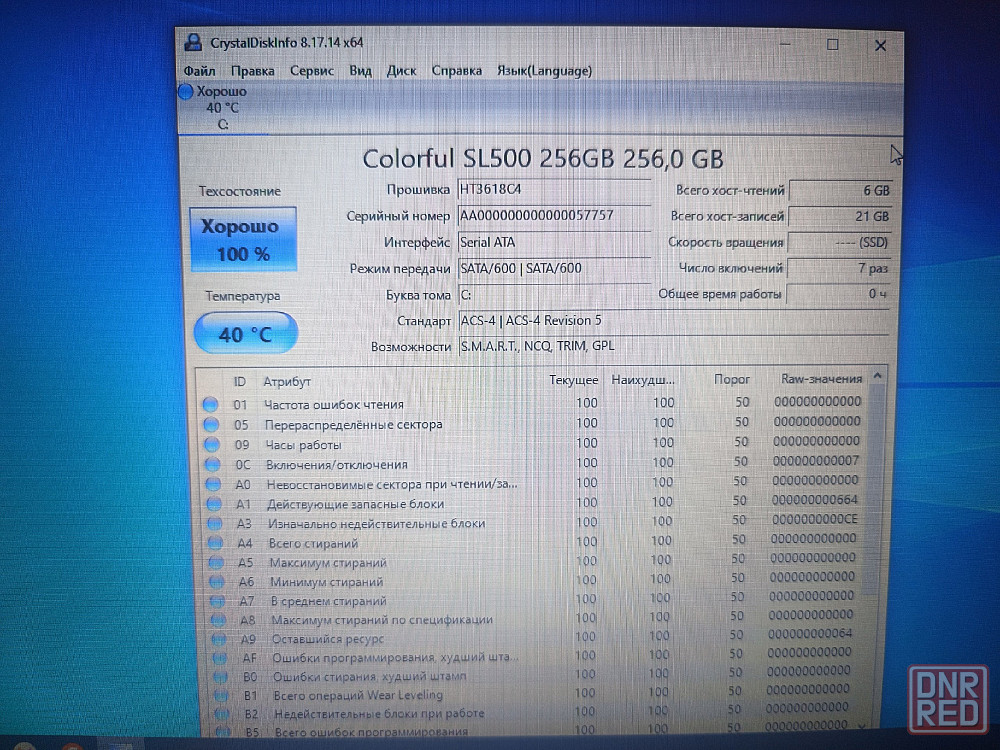Click the 40 °C temperature button
The width and height of the screenshot is (1000, 750).
coord(245,333)
